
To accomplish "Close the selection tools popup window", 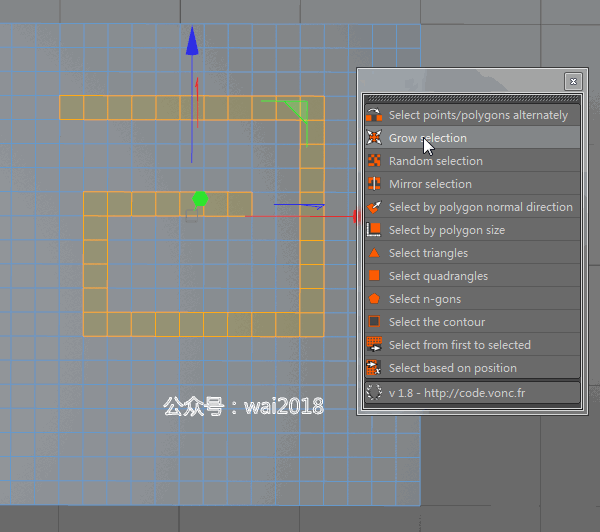I will (573, 81).
